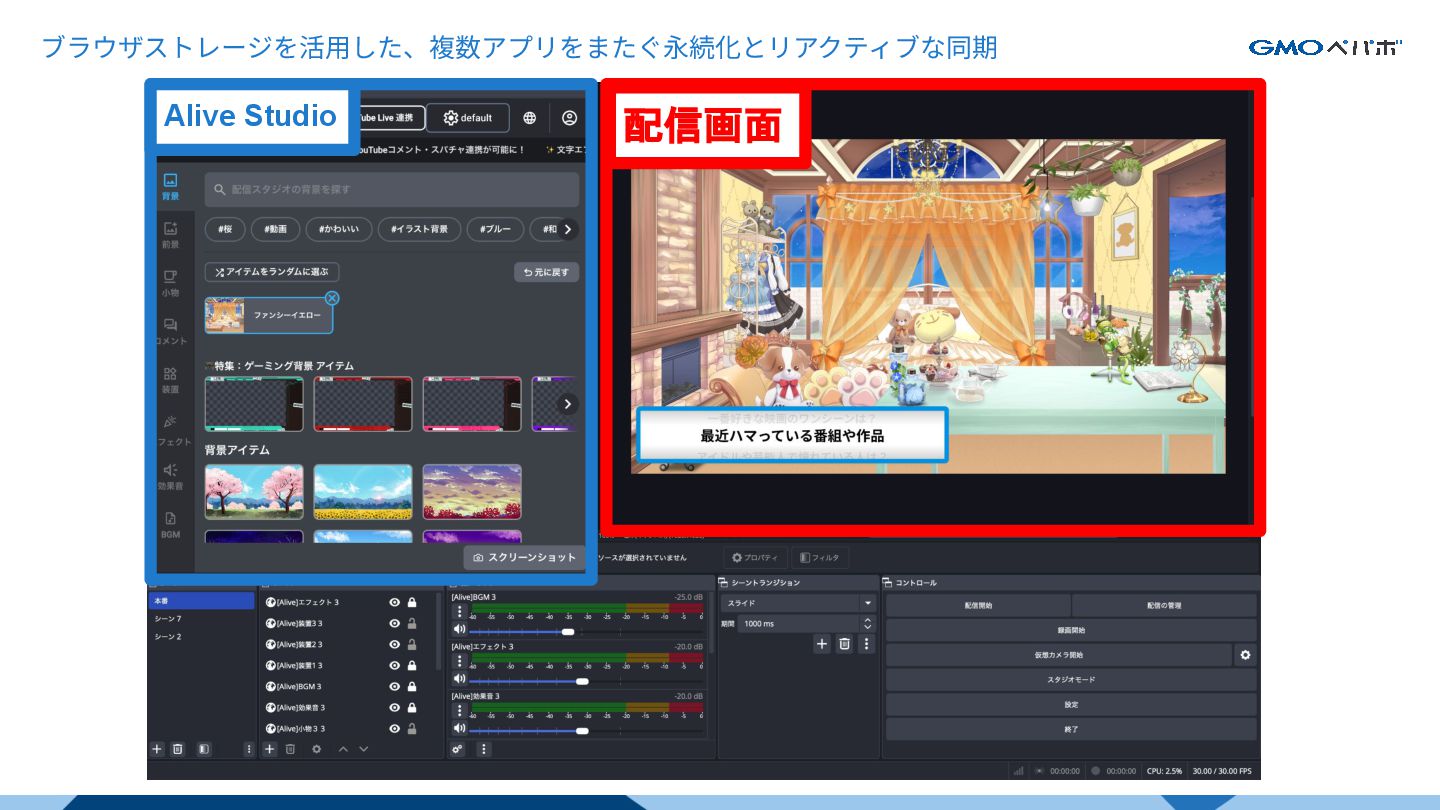Click the 期間 1000 ms stepper arrows

click(x=867, y=623)
